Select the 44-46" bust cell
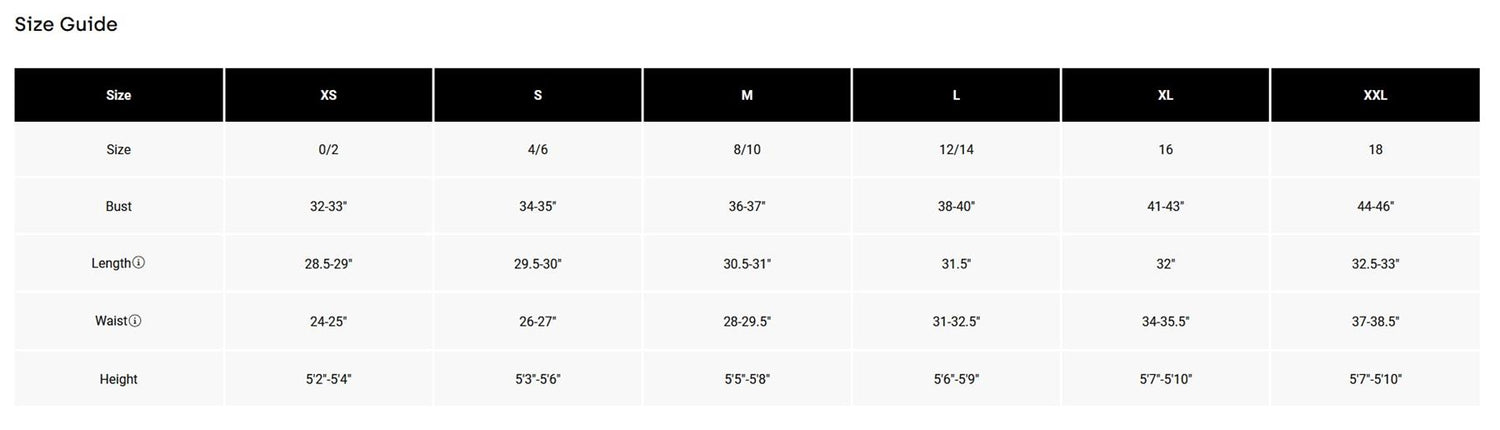Image resolution: width=1500 pixels, height=430 pixels. tap(1375, 206)
